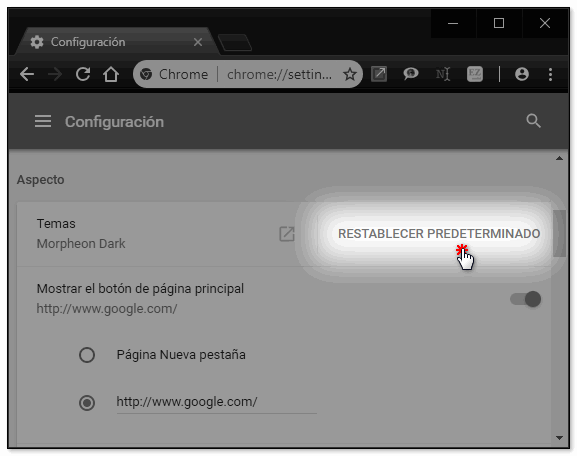Click the homepage URL input field
Viewport: 577px width, 456px height.
[x=216, y=402]
